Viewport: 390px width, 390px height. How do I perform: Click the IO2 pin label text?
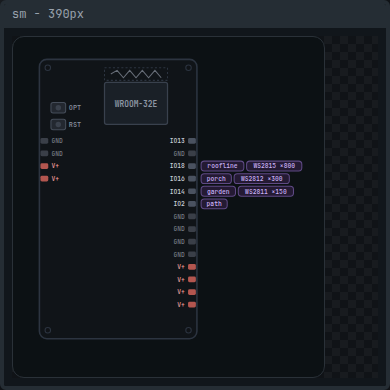pos(179,204)
